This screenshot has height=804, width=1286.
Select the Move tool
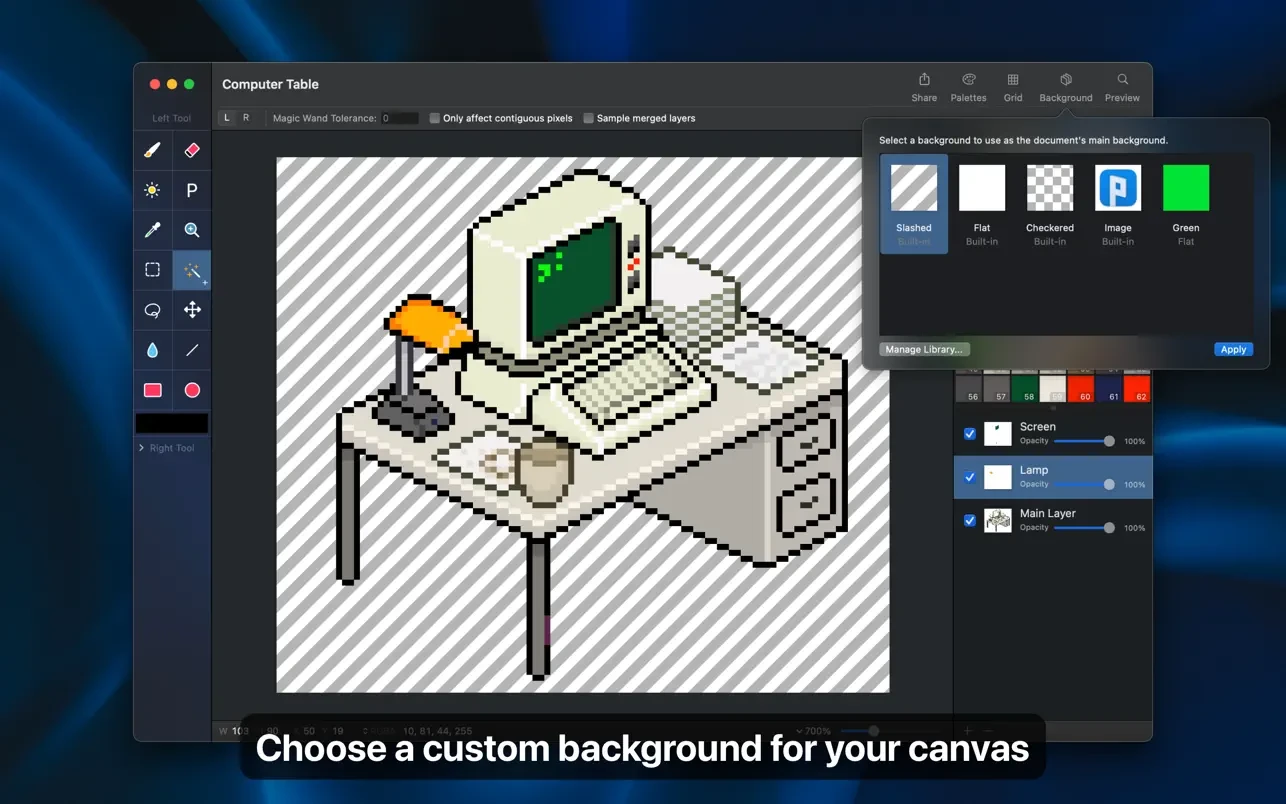(192, 310)
